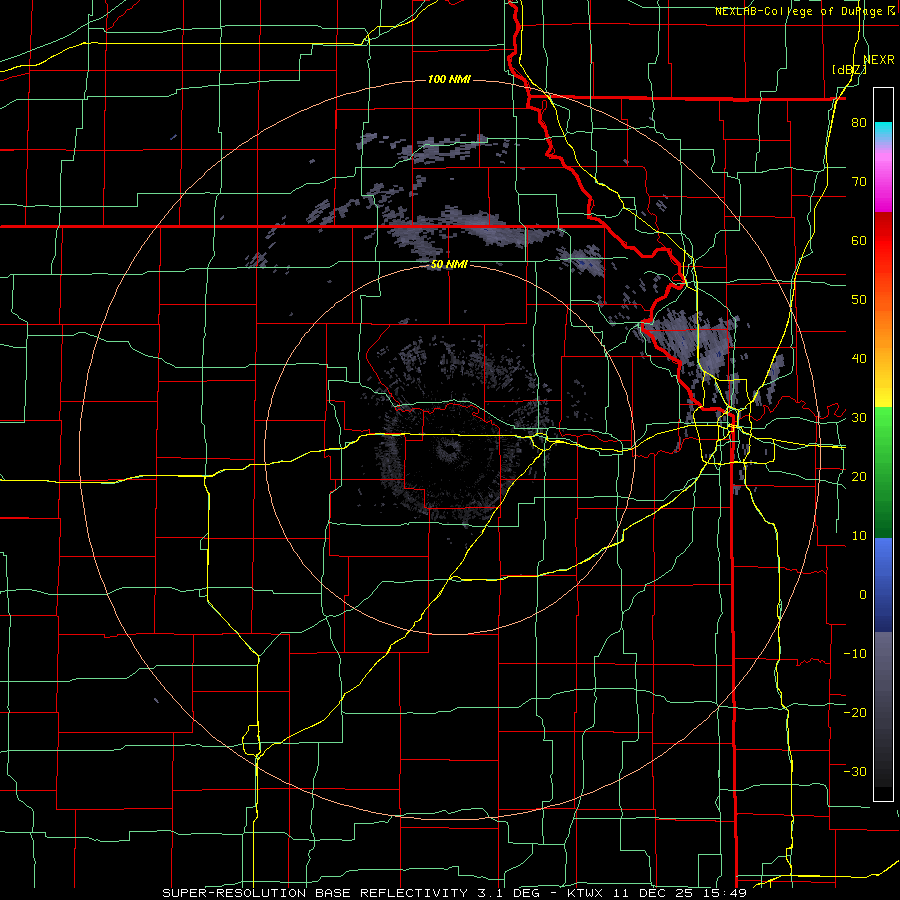Click the 10 dBZ scale value
Viewport: 900px width, 900px height.
pos(859,536)
